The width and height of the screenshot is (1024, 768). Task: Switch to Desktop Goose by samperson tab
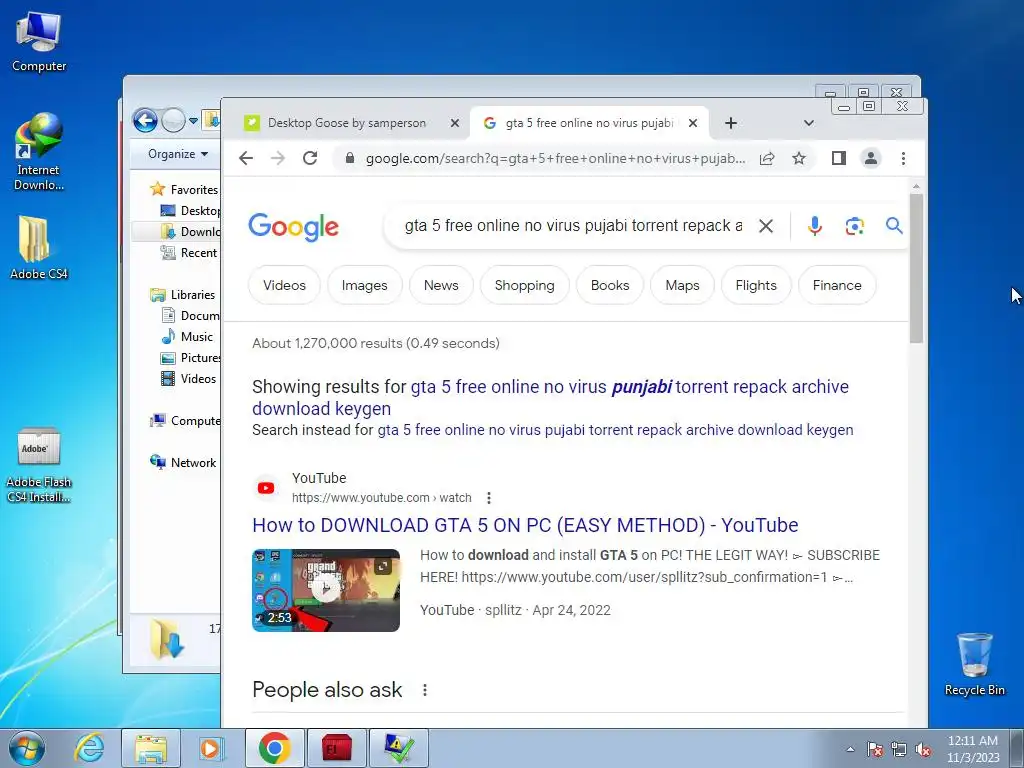pyautogui.click(x=346, y=123)
